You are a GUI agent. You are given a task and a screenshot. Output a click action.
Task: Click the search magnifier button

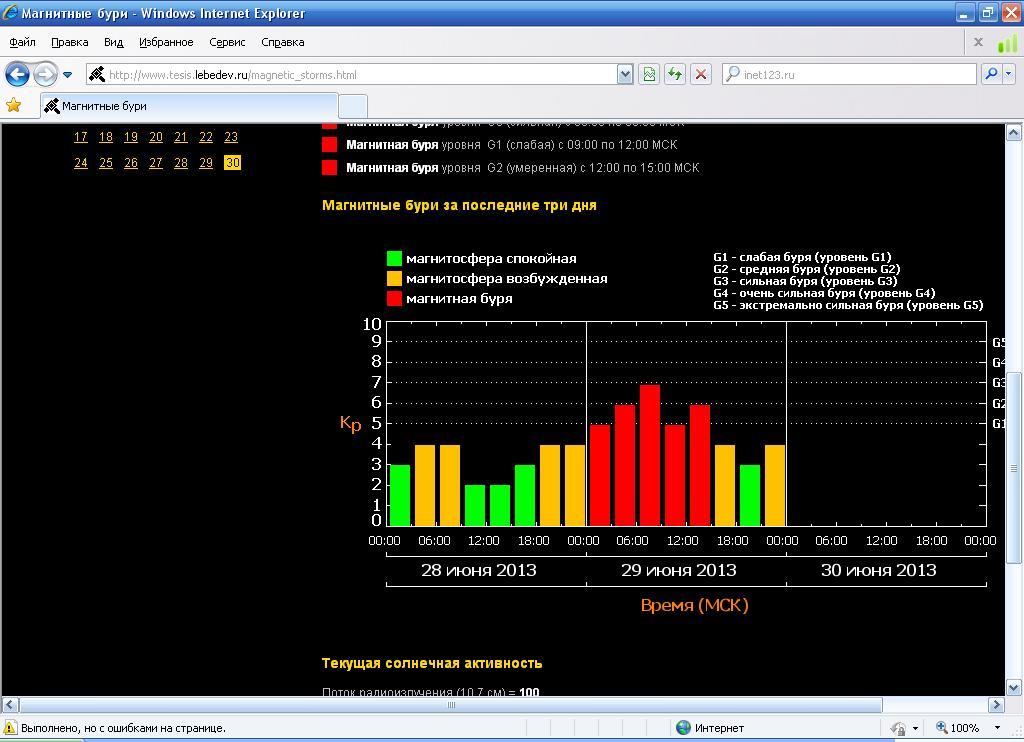[x=991, y=74]
